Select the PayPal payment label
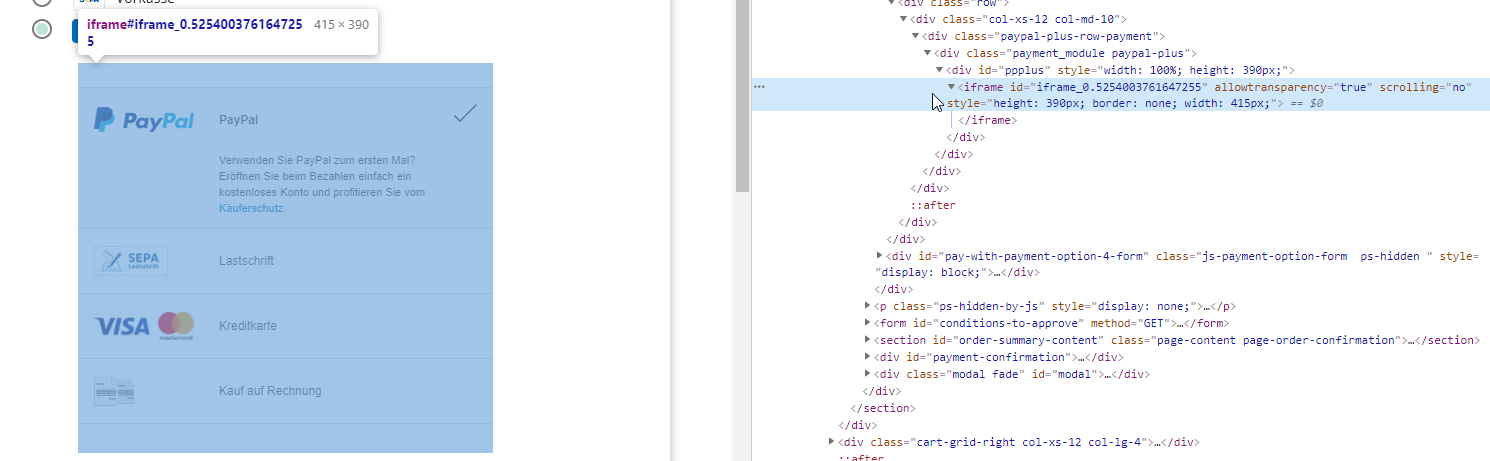Image resolution: width=1490 pixels, height=461 pixels. coord(238,120)
